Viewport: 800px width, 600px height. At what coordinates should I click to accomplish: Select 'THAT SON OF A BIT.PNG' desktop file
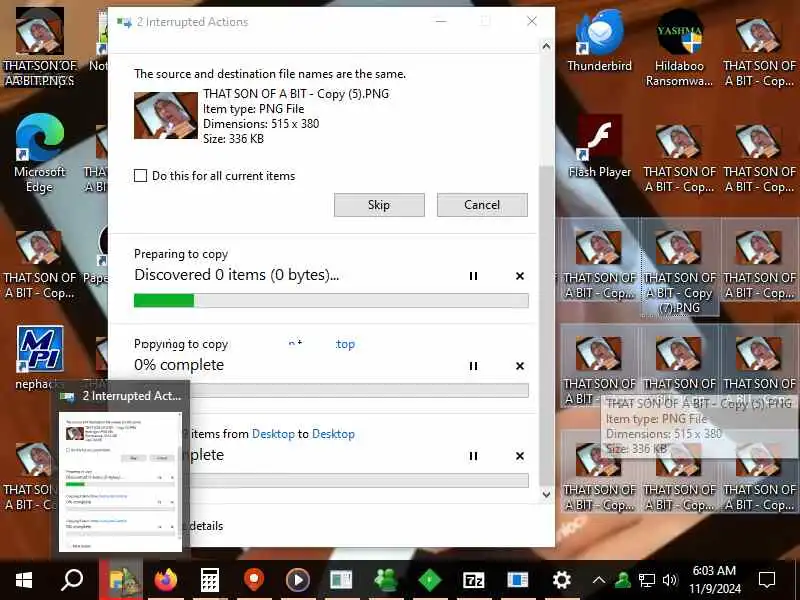tap(40, 47)
